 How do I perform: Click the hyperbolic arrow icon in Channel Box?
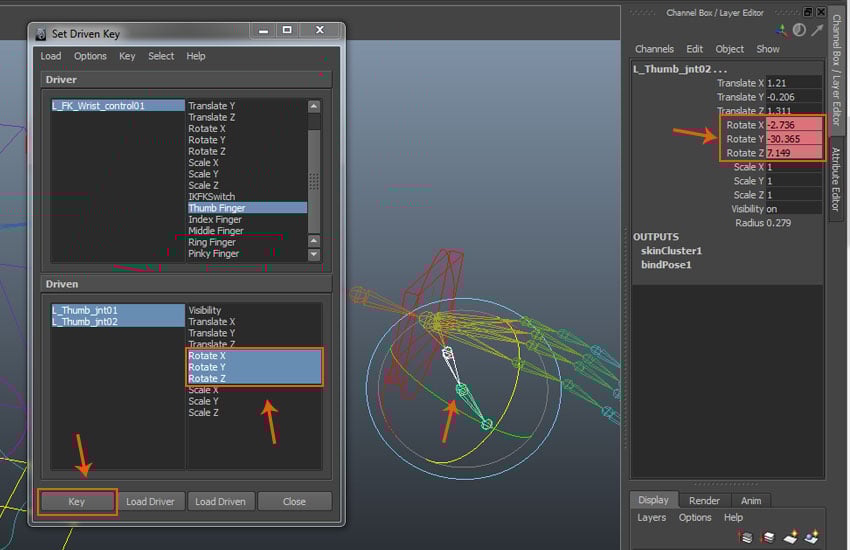click(x=815, y=30)
